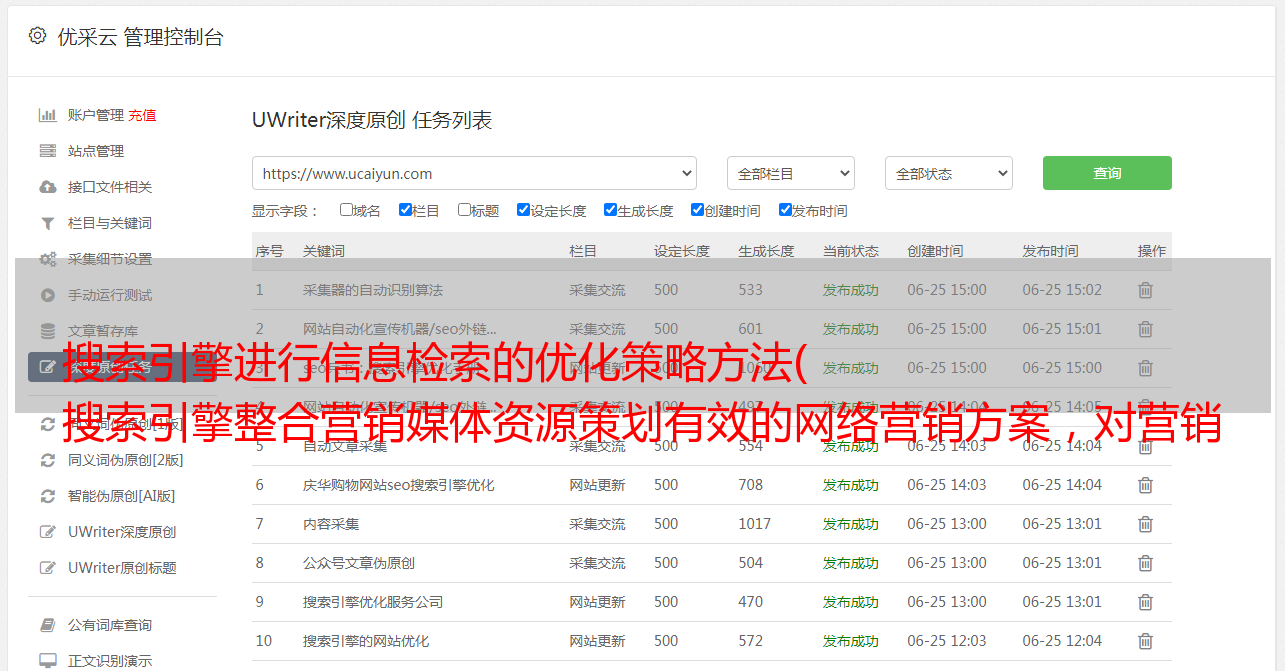
Task: Click the 公有词库查询 book icon
Action: pyautogui.click(x=47, y=625)
